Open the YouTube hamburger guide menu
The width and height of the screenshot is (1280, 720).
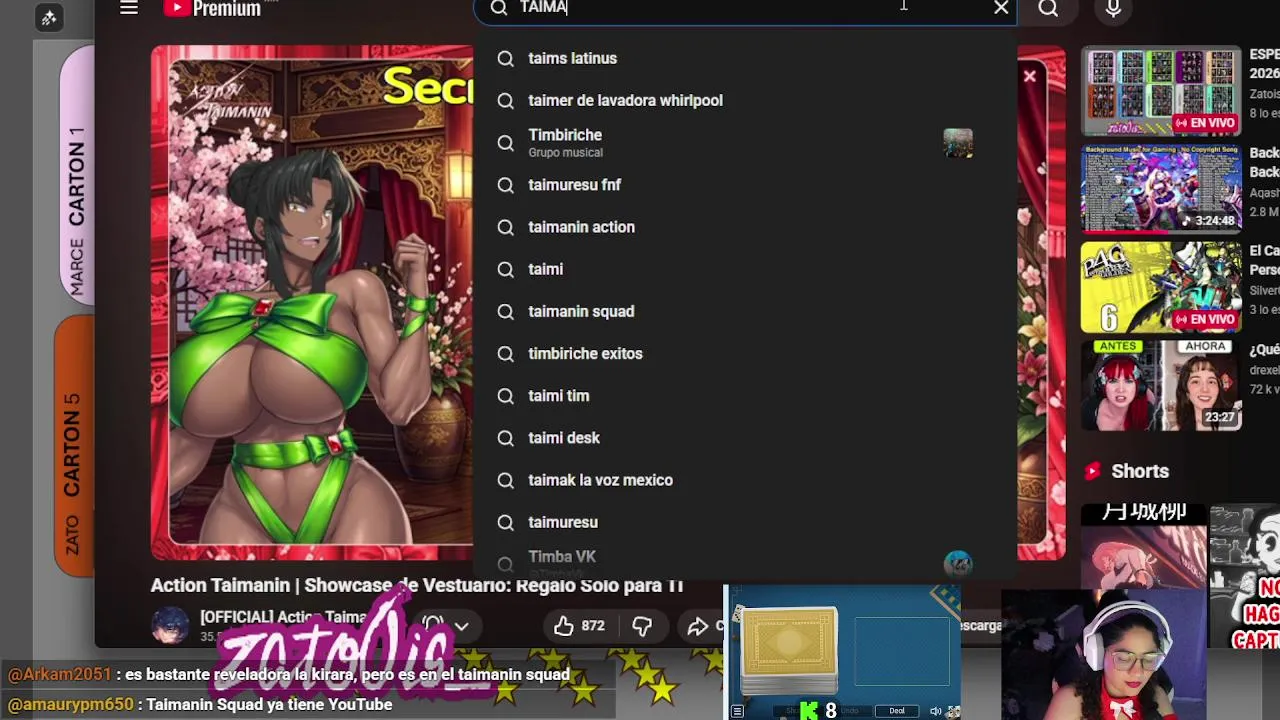(128, 8)
